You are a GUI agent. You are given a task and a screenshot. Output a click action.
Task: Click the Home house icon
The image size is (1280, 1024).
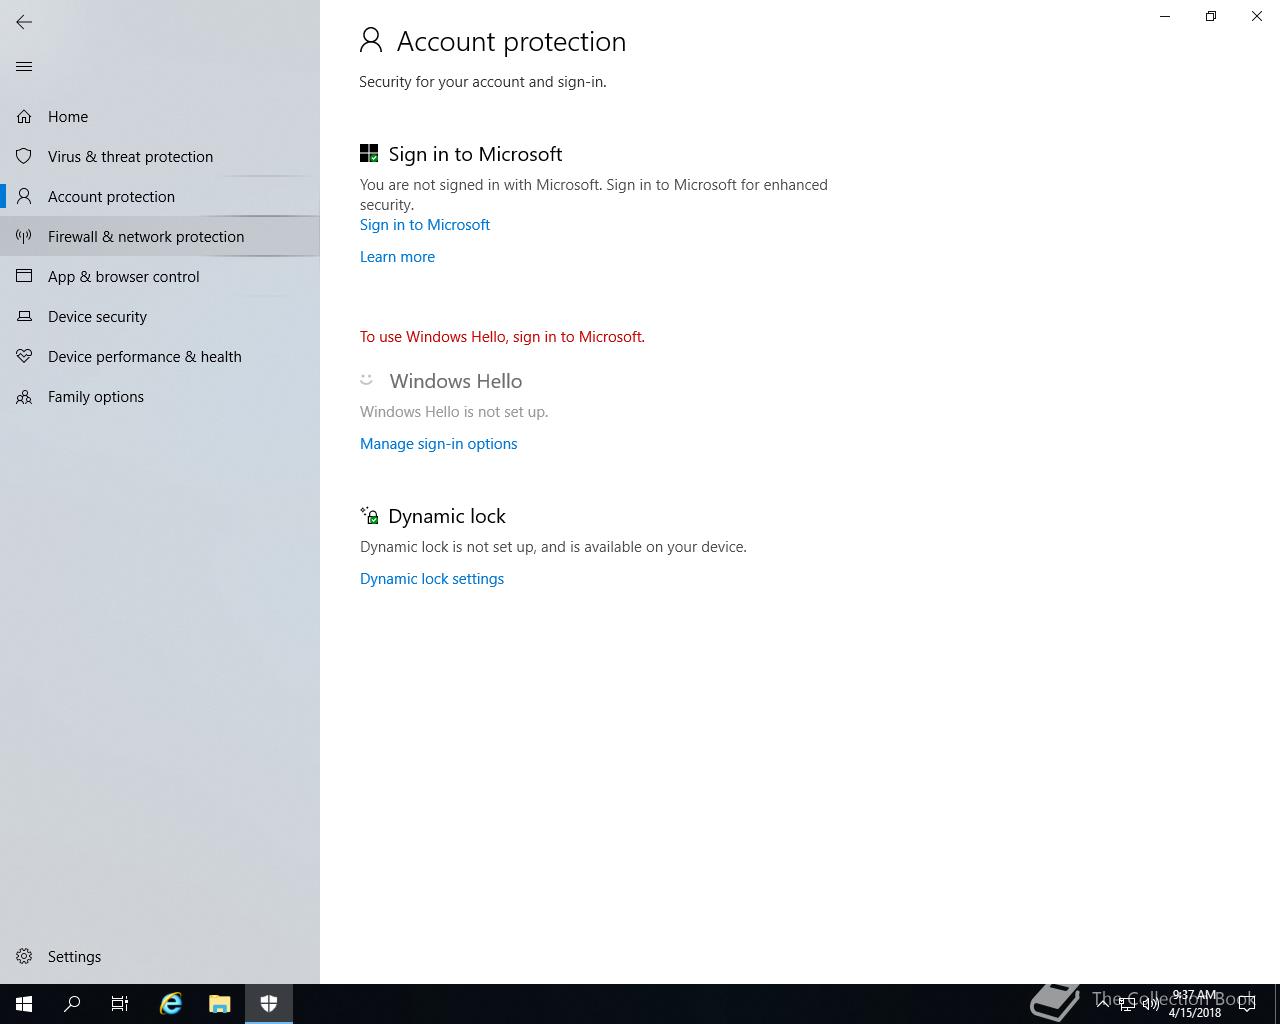pyautogui.click(x=24, y=117)
